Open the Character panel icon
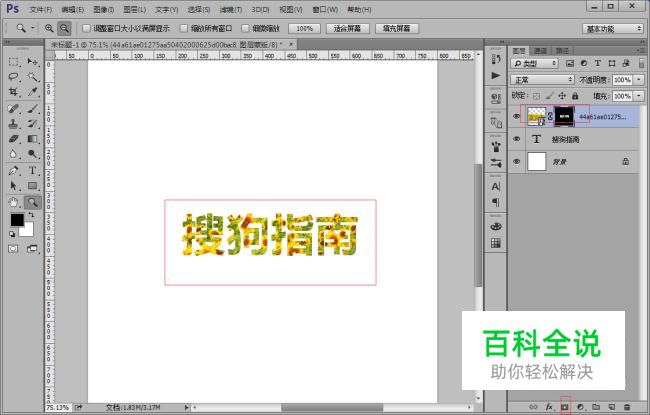Image resolution: width=650 pixels, height=415 pixels. pos(496,187)
